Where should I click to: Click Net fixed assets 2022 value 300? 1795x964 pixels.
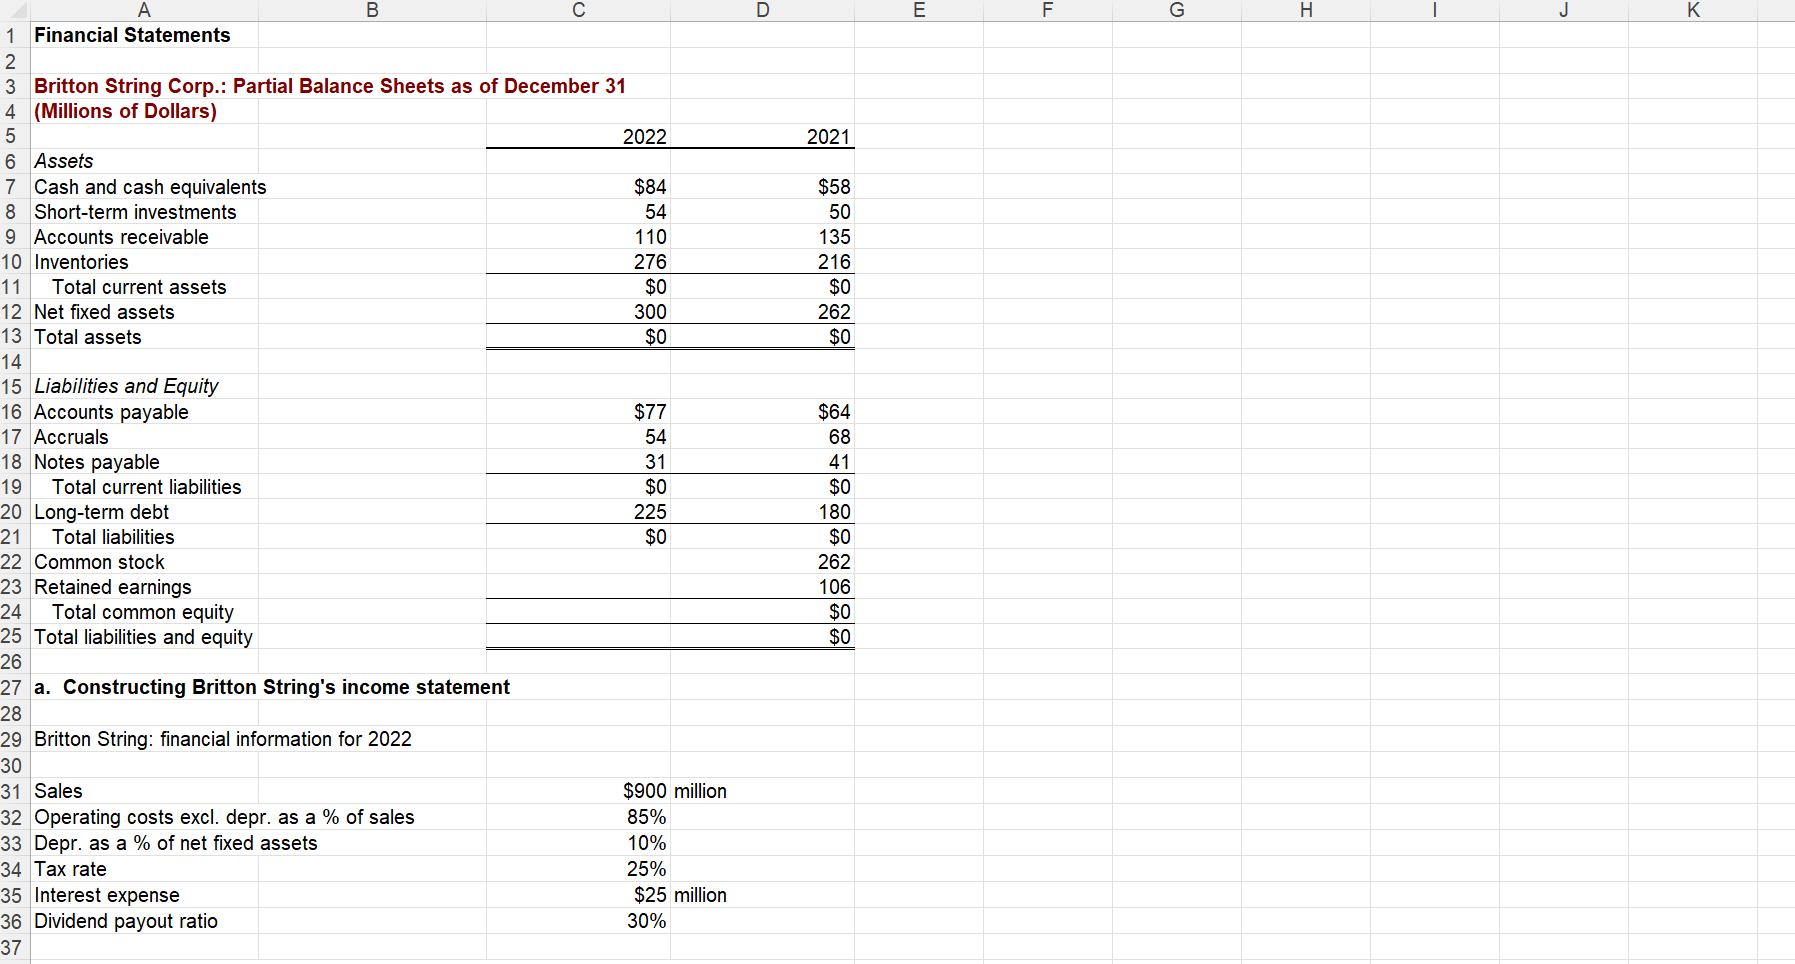point(650,312)
